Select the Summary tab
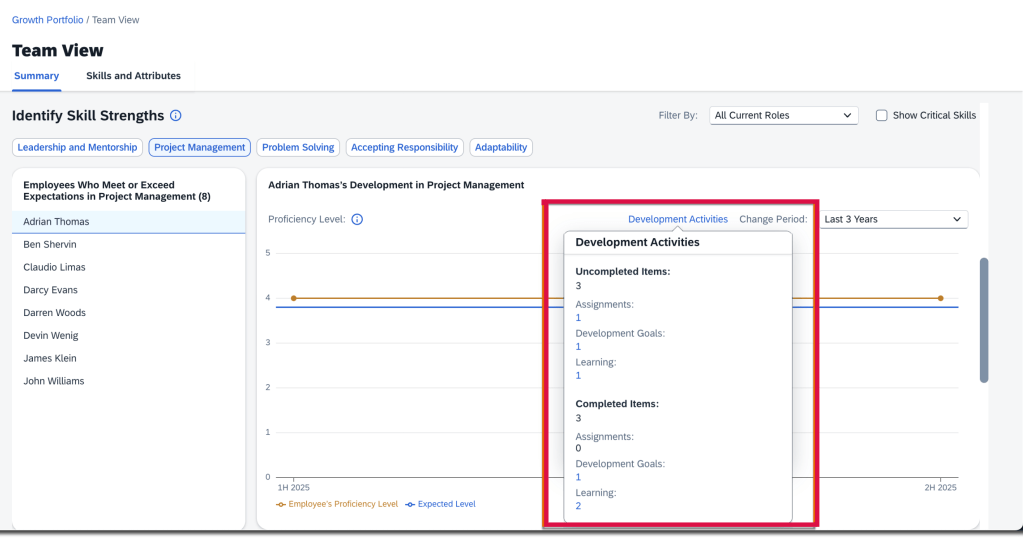1023x542 pixels. (36, 76)
